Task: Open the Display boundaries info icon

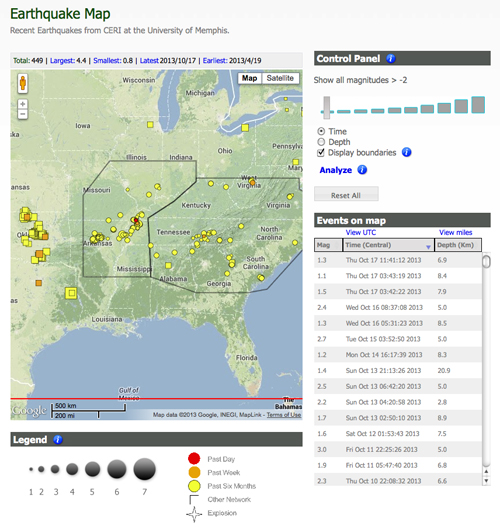Action: tap(407, 152)
